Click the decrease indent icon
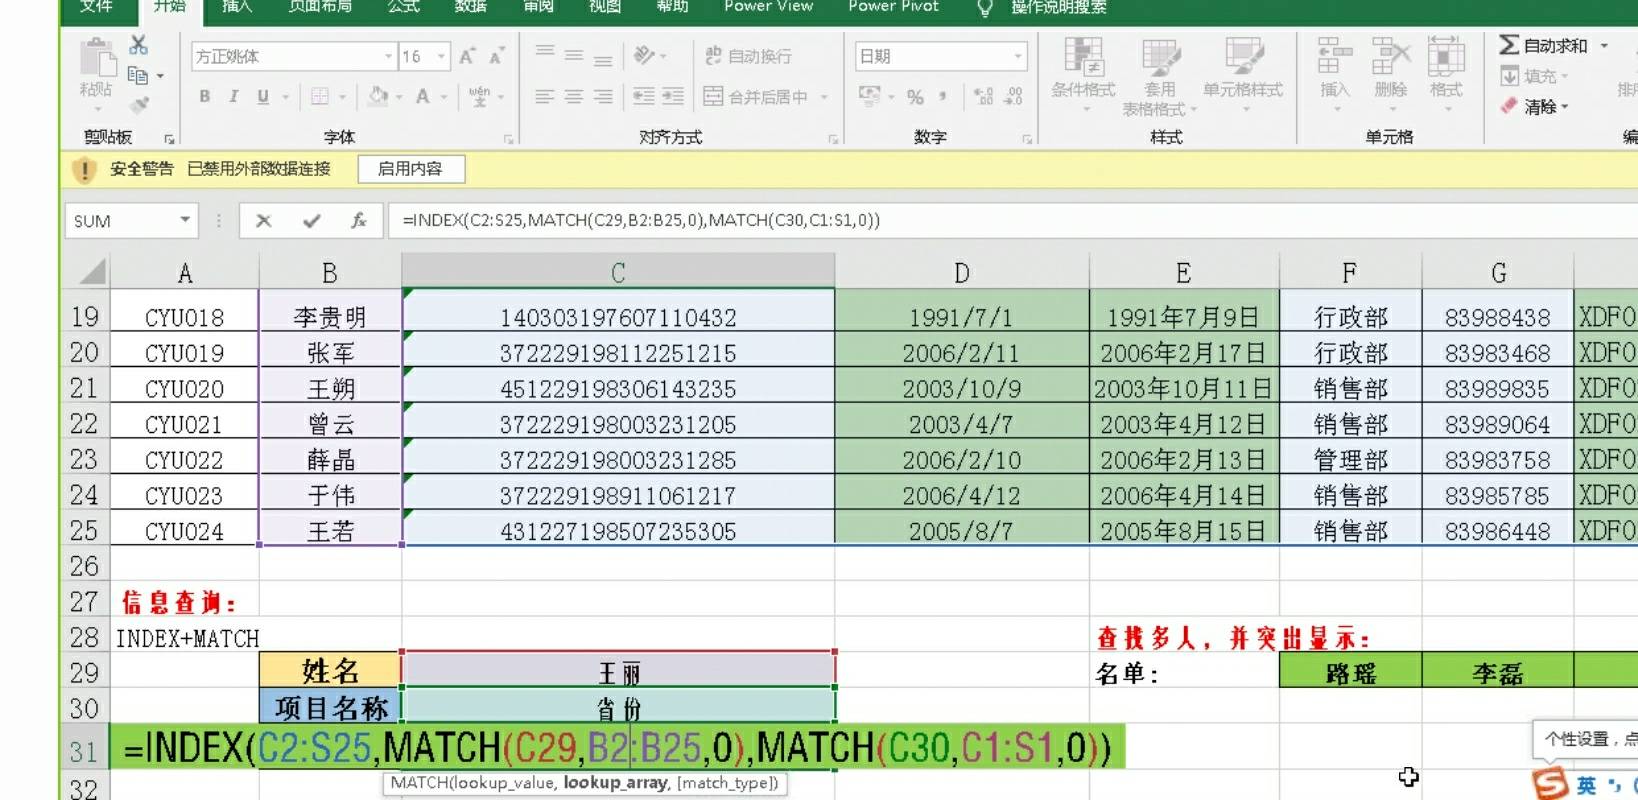This screenshot has width=1638, height=800. 644,97
